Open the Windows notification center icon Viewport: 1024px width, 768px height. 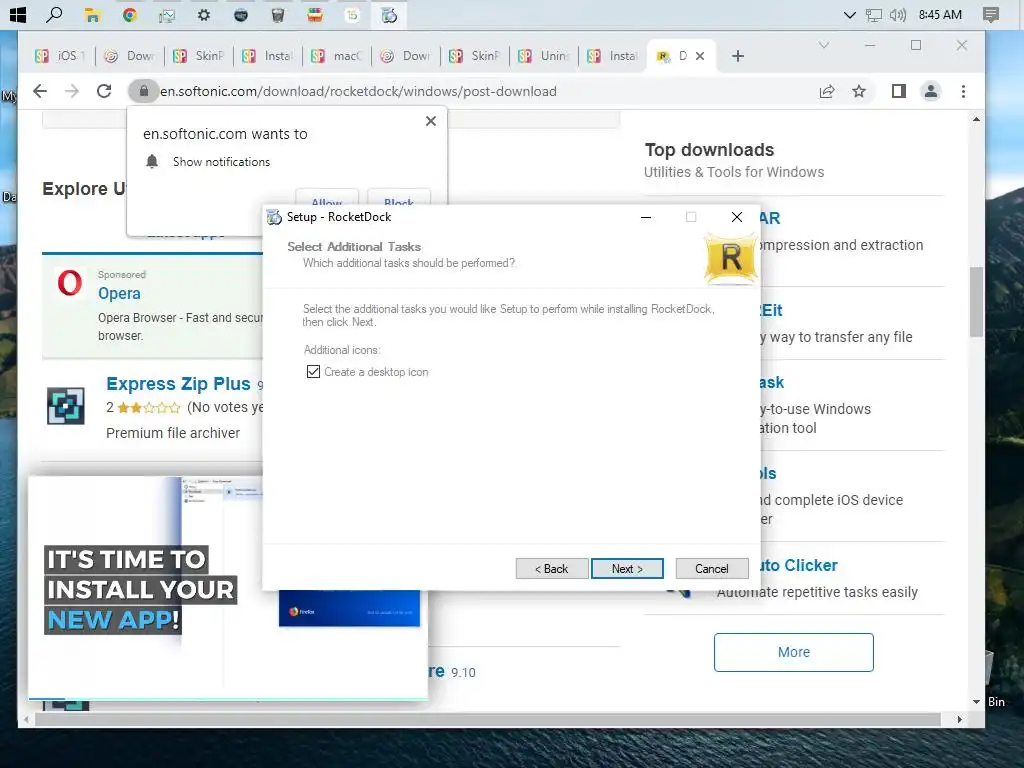tap(991, 15)
